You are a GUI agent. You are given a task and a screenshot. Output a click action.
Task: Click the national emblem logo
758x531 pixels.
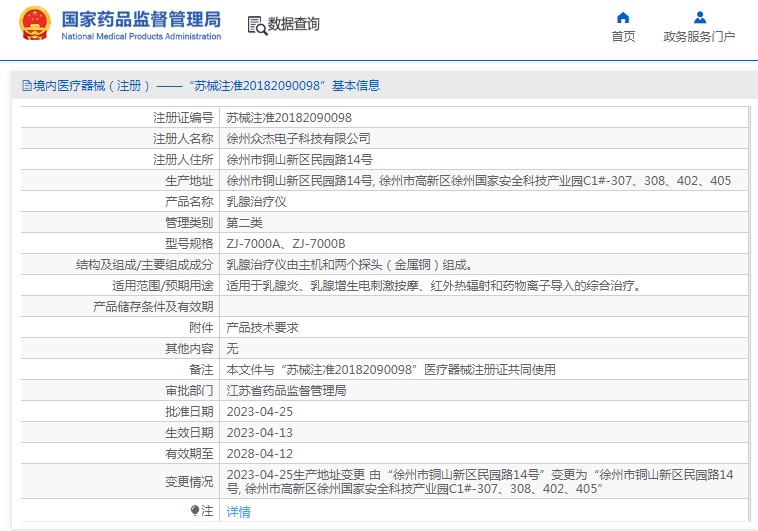point(34,24)
